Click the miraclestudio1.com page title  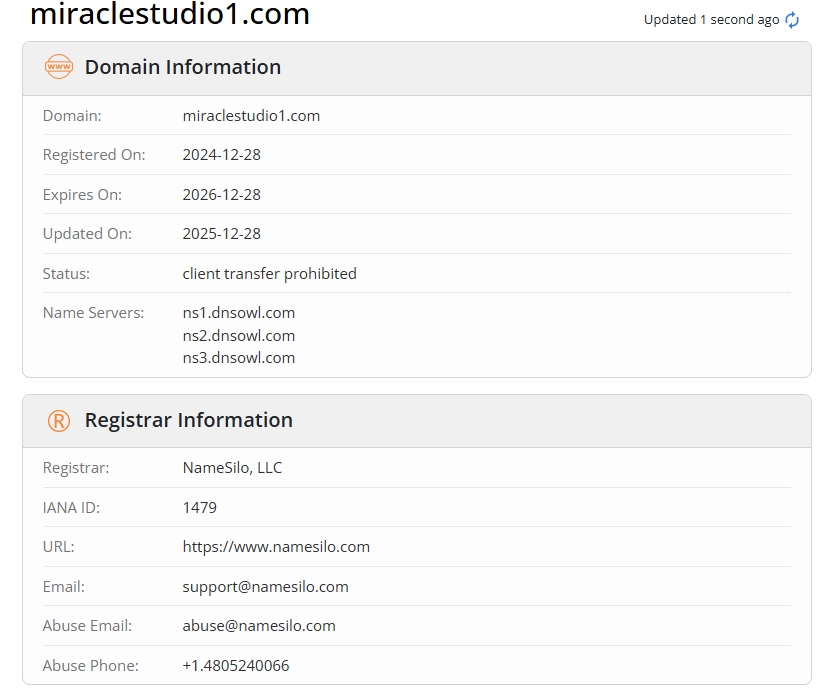(x=170, y=15)
